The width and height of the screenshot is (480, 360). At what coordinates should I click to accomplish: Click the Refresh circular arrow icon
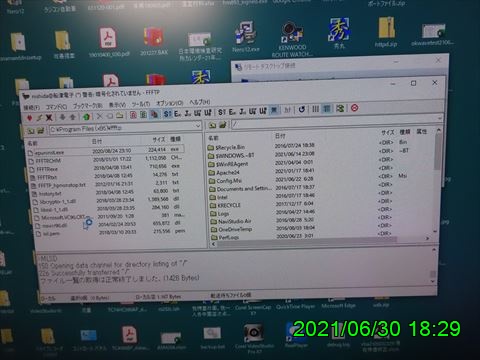click(x=302, y=109)
